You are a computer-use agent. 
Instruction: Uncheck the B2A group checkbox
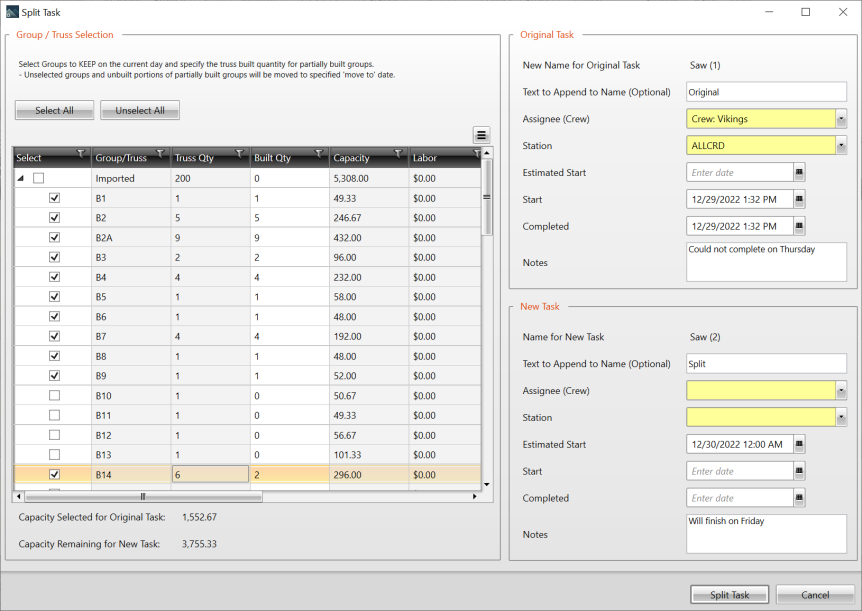click(x=55, y=237)
